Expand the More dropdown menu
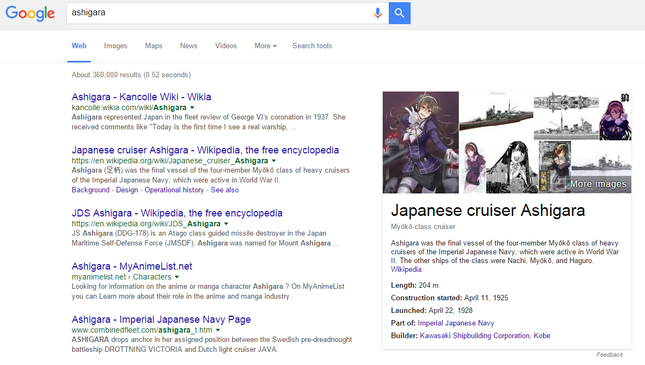This screenshot has width=645, height=365. tap(265, 46)
